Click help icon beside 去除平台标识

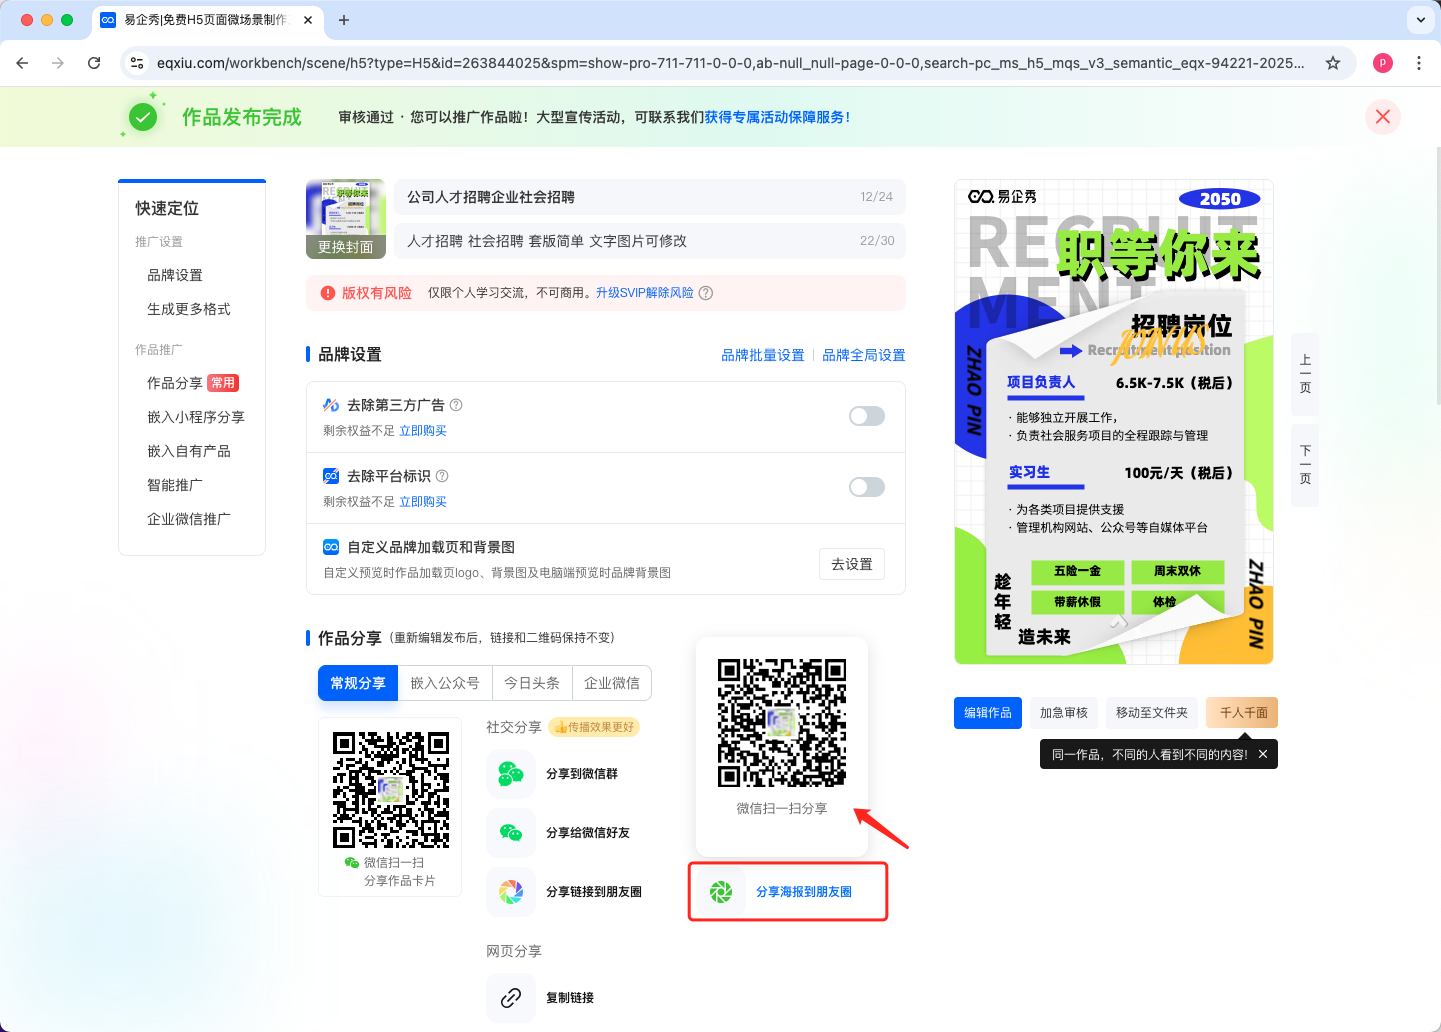tap(442, 476)
